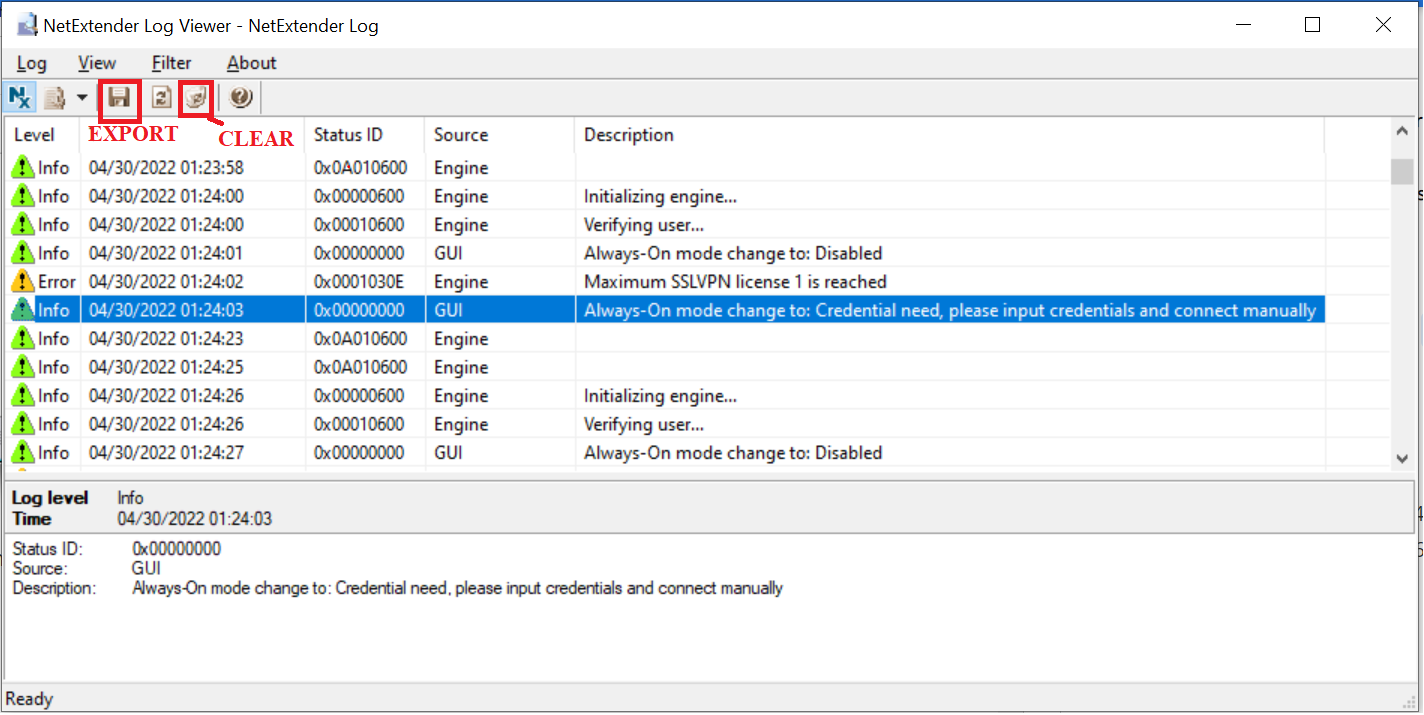Select the '0x00010600' cell in 01:24:26 row
This screenshot has width=1424, height=715.
pos(359,424)
